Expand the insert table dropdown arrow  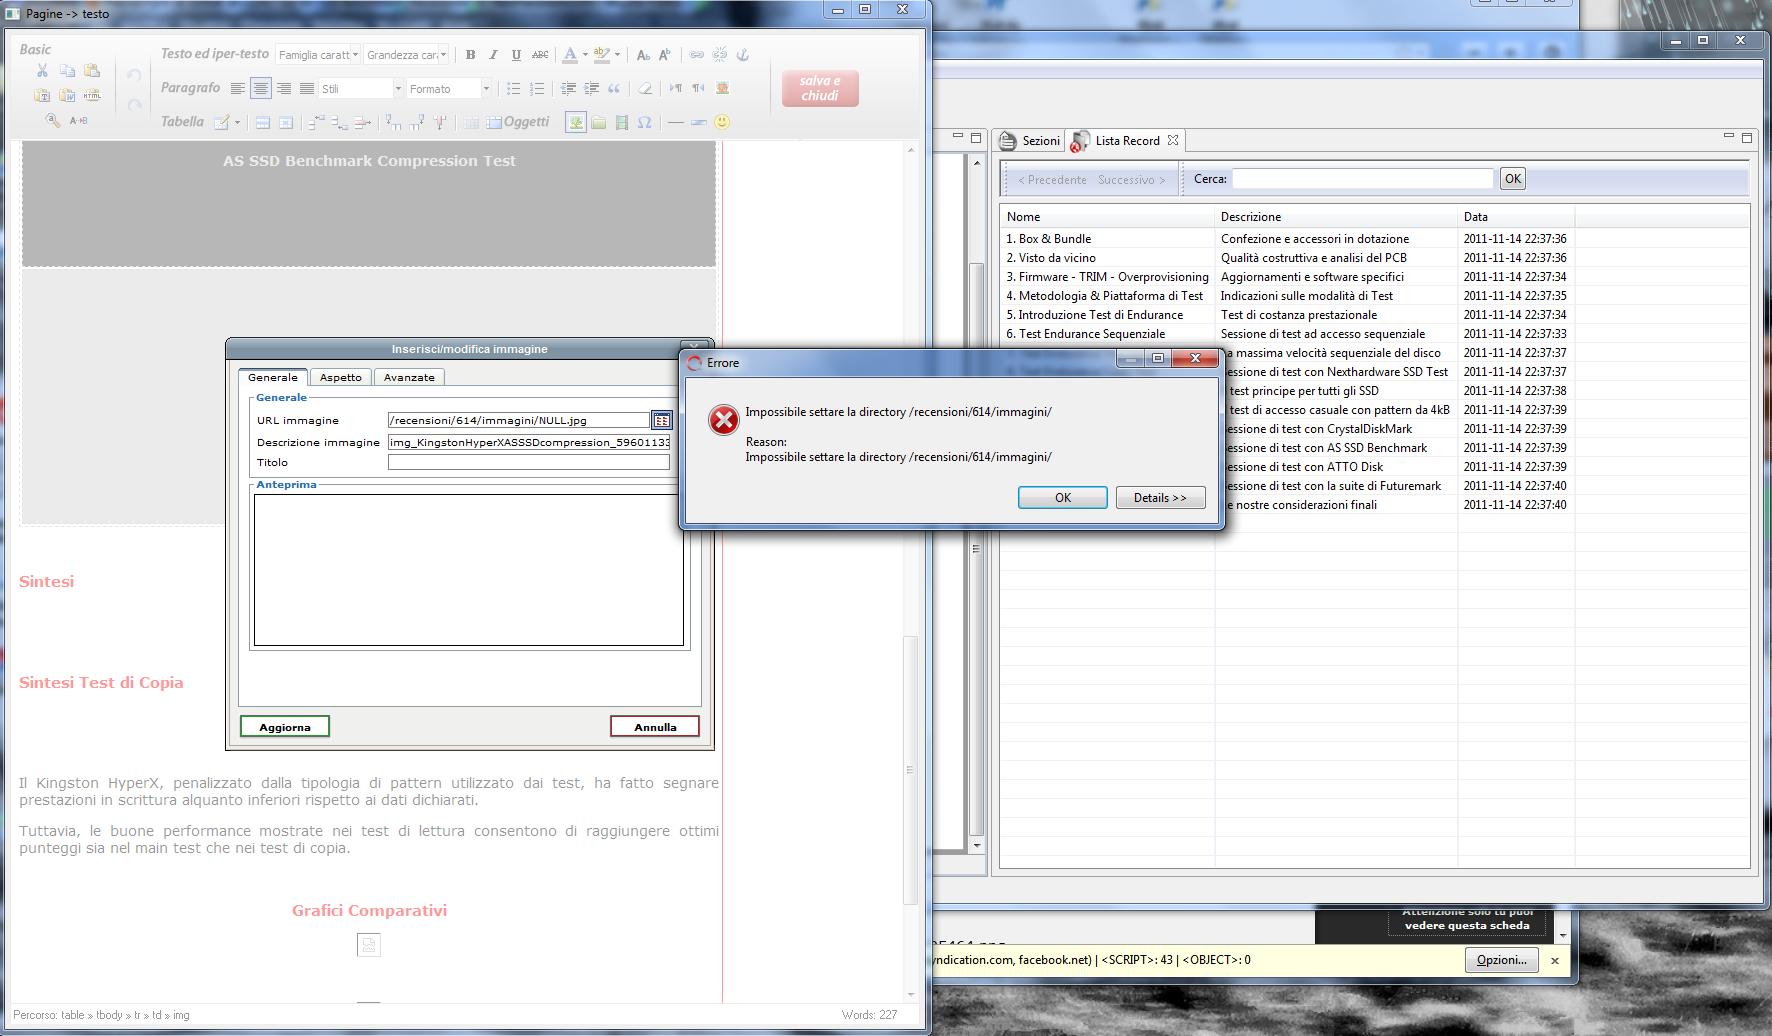click(237, 122)
